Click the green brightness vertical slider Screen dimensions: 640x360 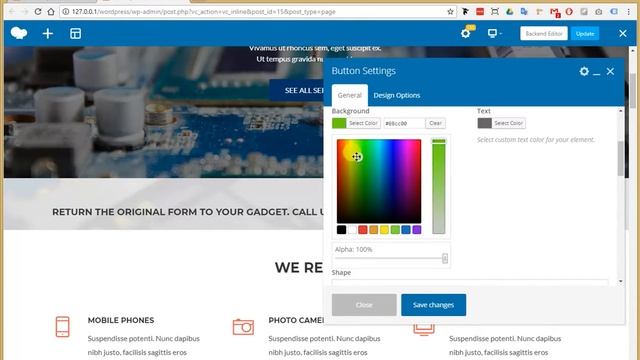[439, 186]
